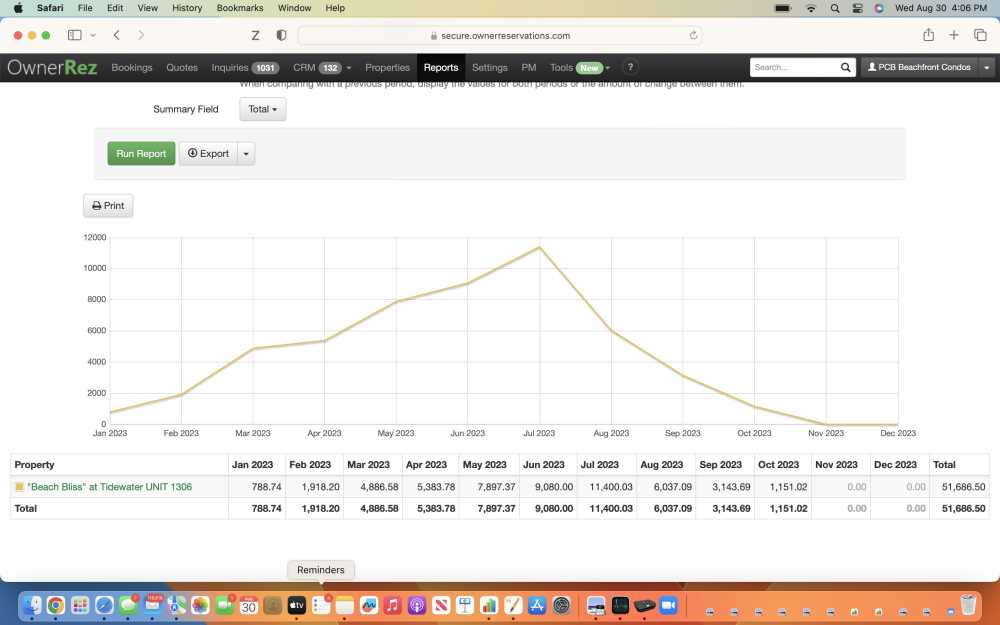Screen dimensions: 1000x625
Task: Show Safari tab overview
Action: point(980,35)
